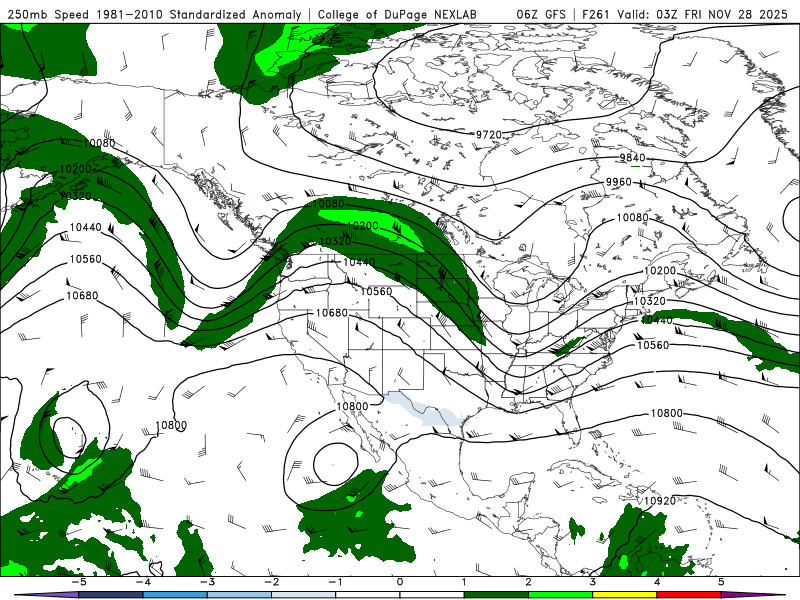800x600 pixels.
Task: Click the colorbar tick label '−3'
Action: 207,582
